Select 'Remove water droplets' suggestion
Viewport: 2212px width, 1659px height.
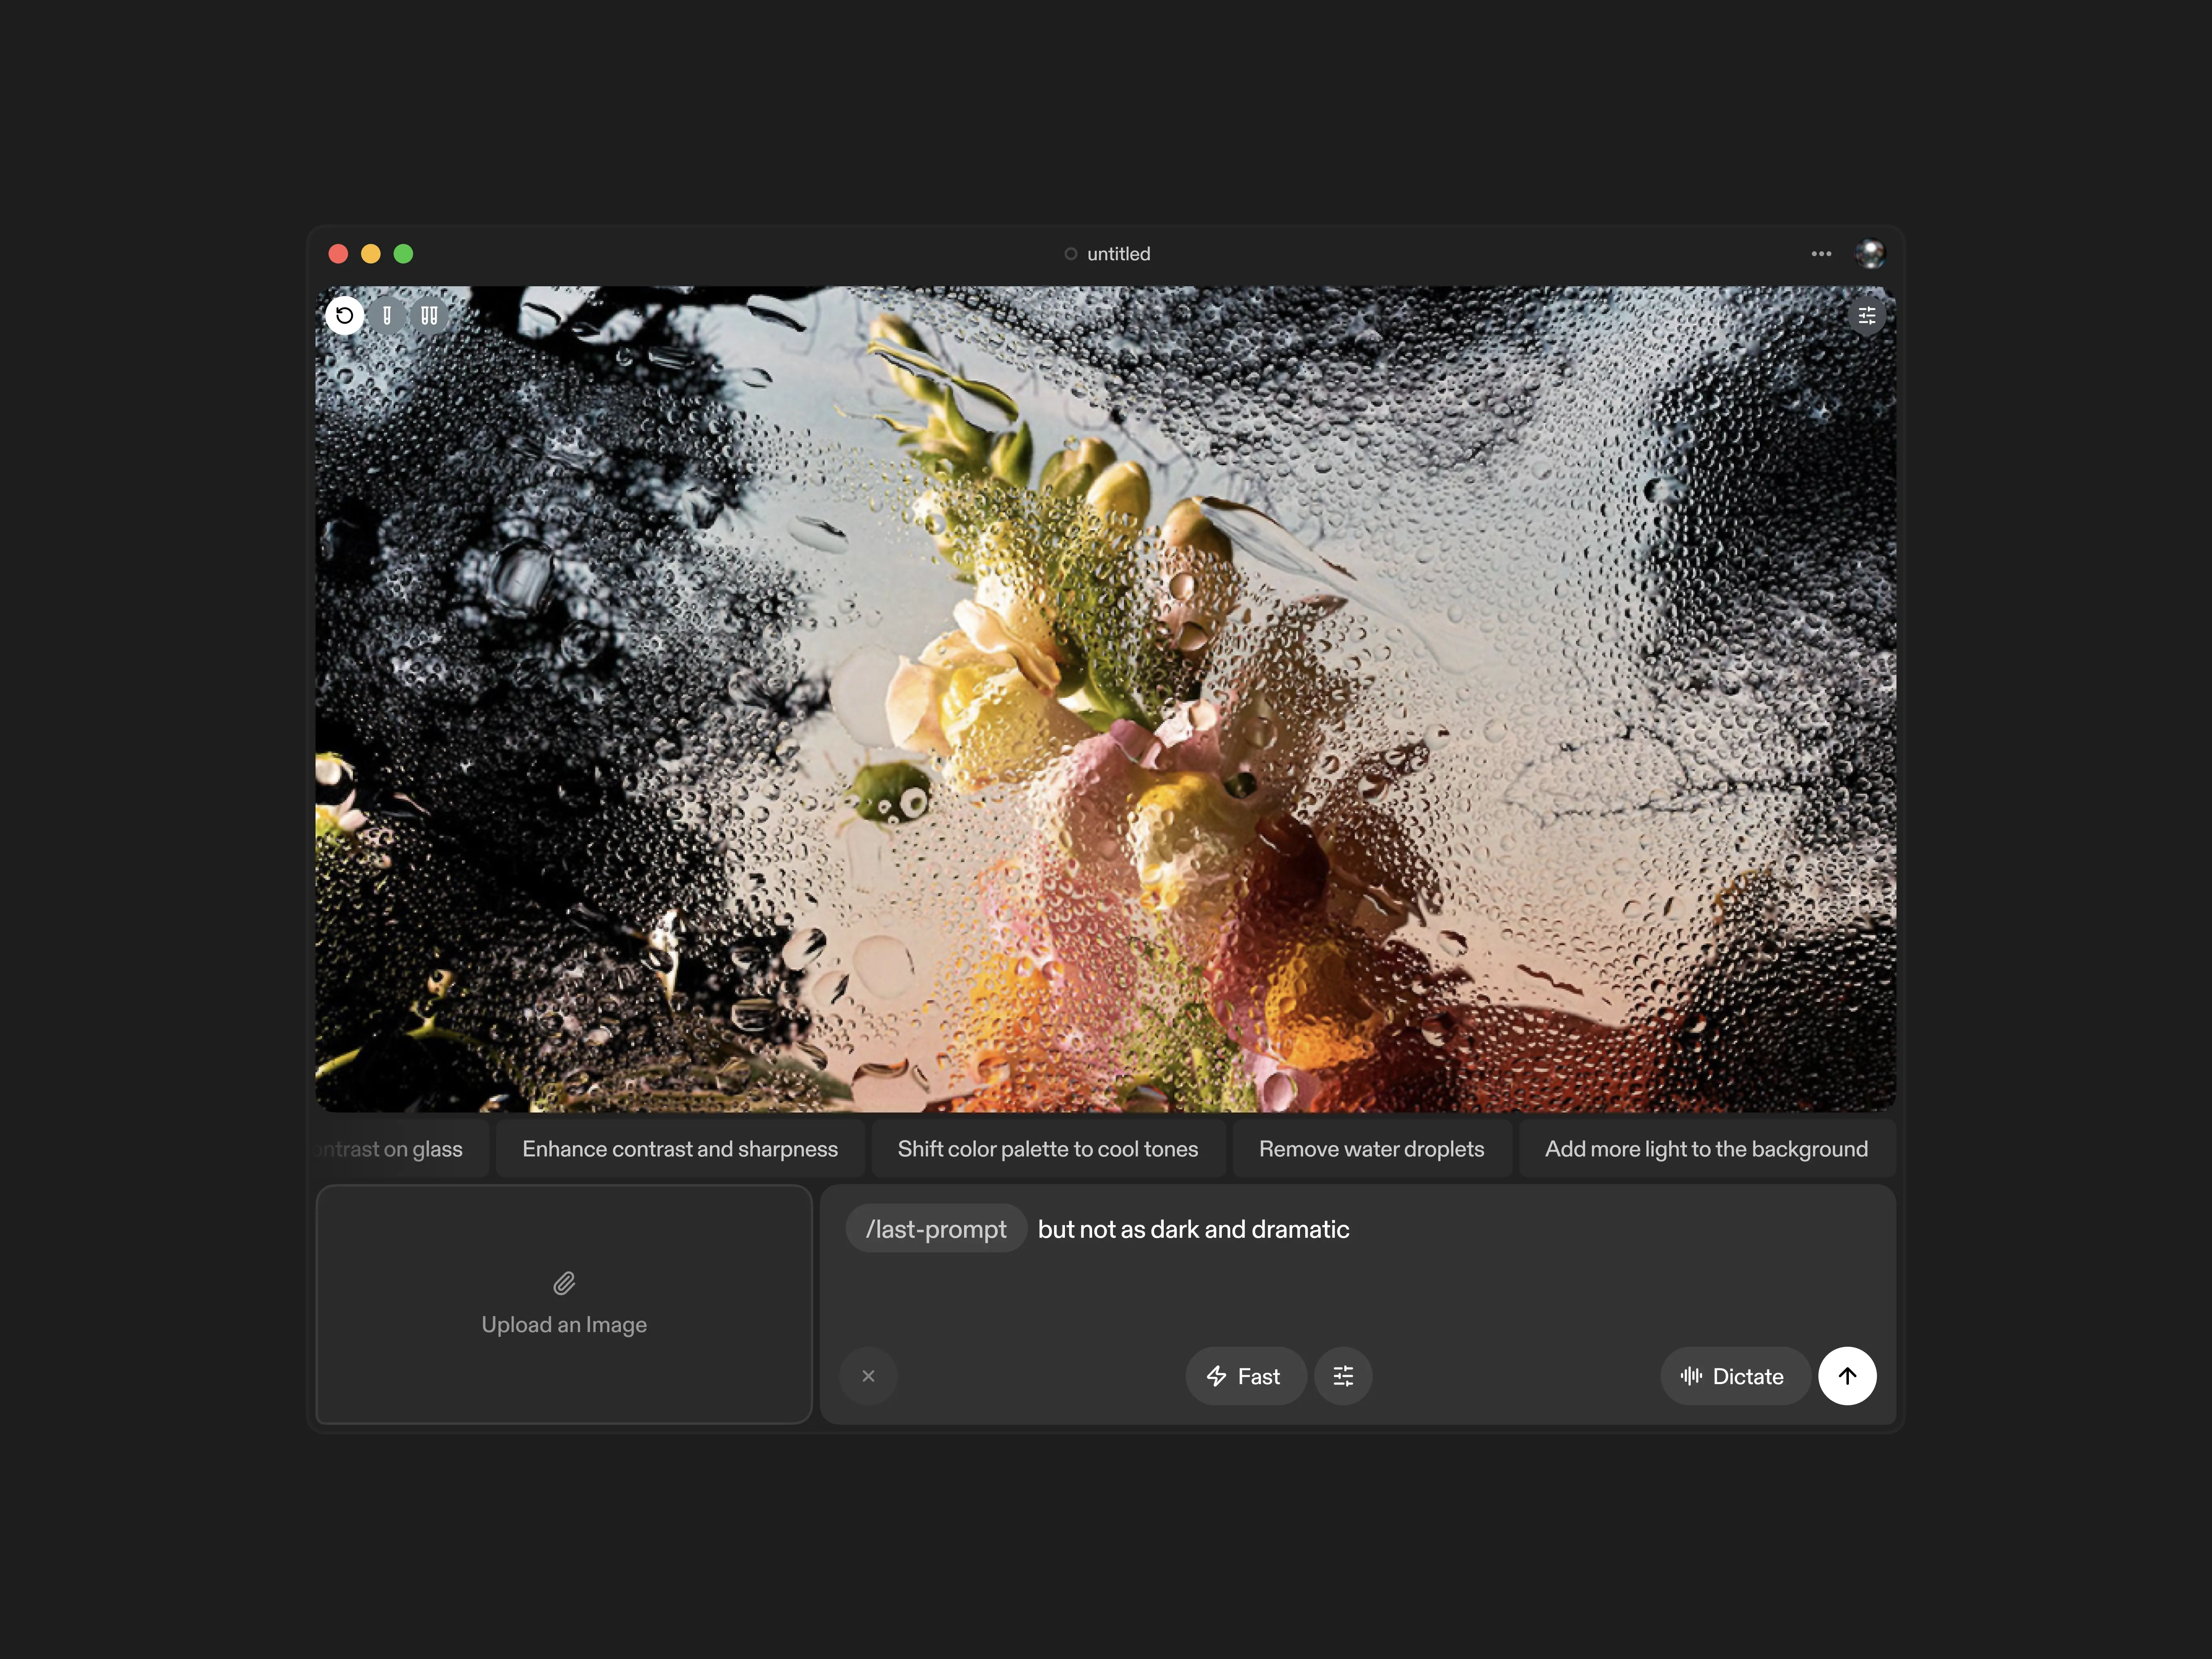[x=1371, y=1149]
